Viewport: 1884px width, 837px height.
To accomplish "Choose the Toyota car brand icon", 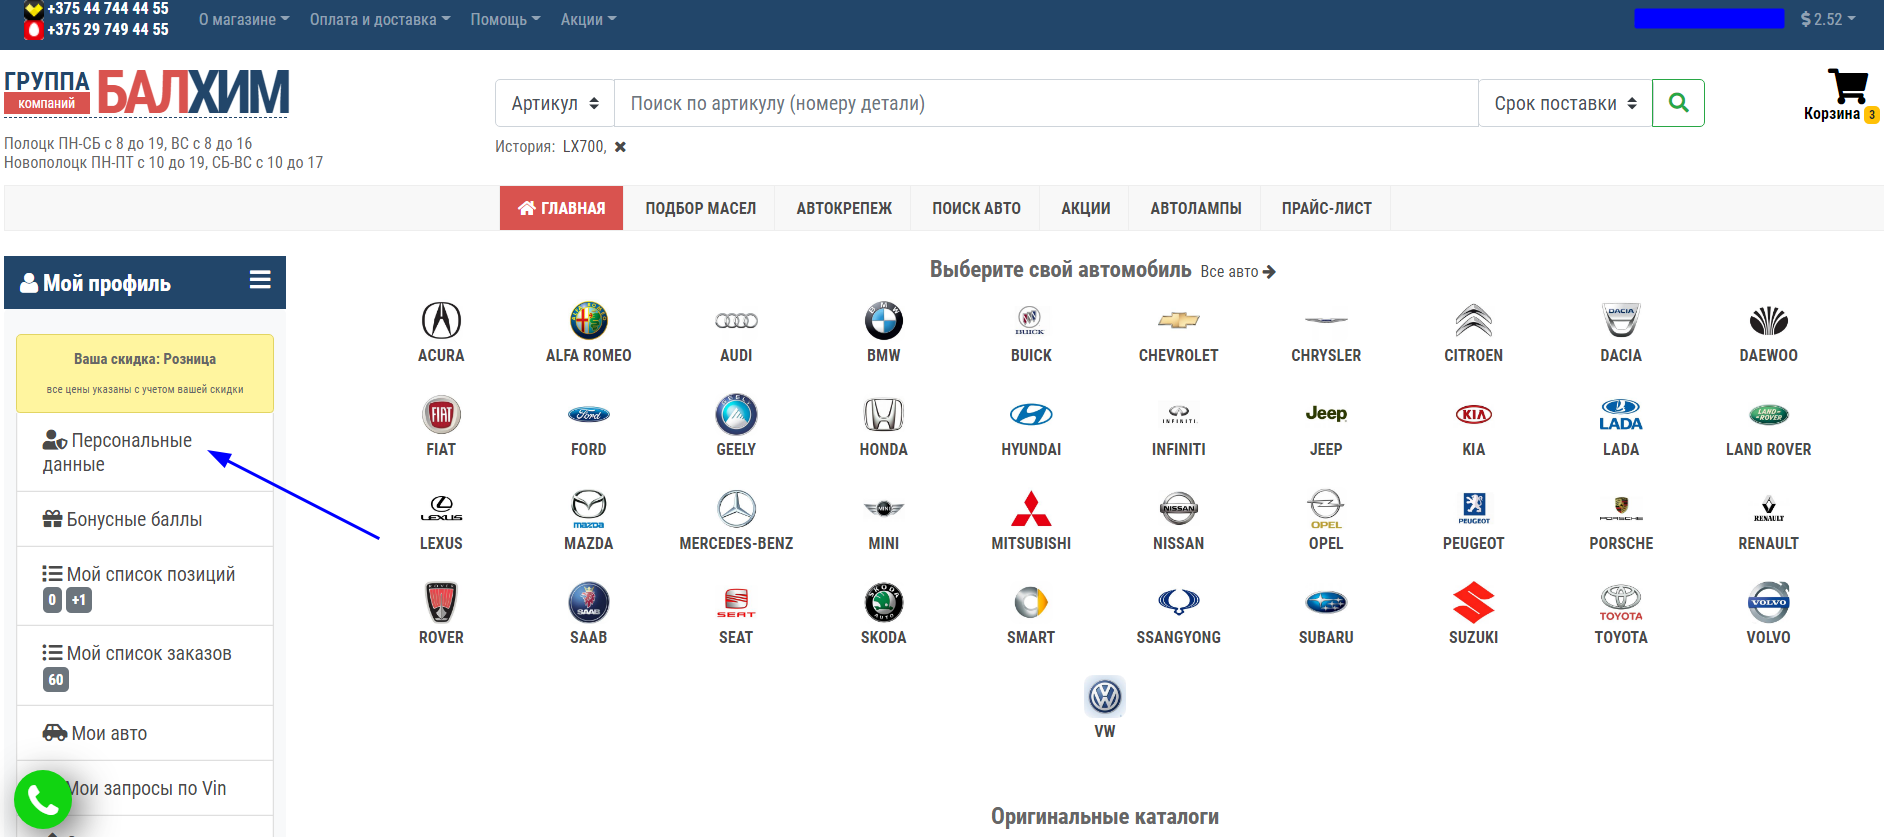I will coord(1620,603).
